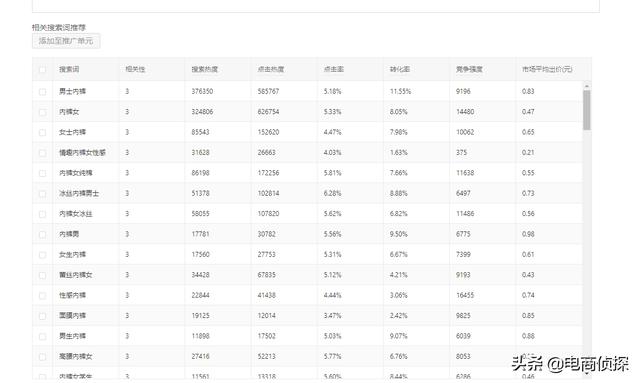Select the 男生内裤 row checkbox

tap(42, 336)
